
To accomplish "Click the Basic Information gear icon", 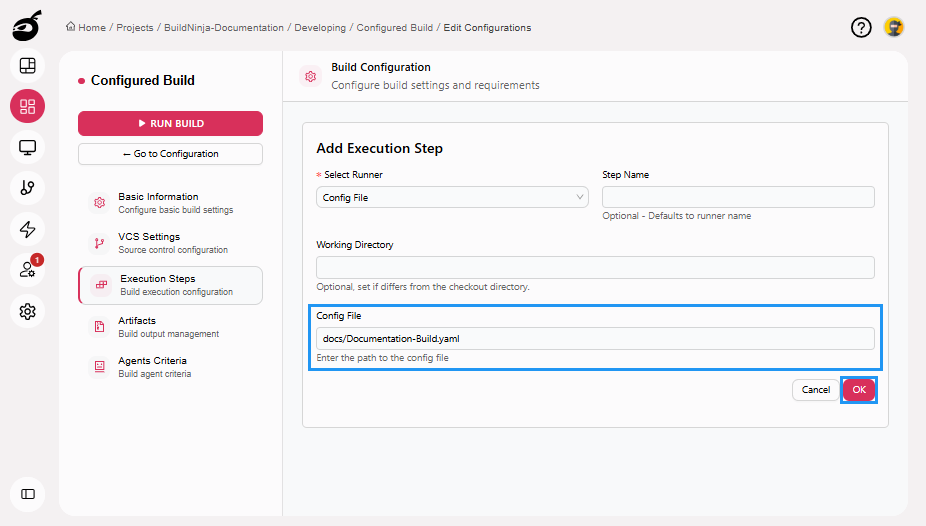I will click(x=99, y=202).
